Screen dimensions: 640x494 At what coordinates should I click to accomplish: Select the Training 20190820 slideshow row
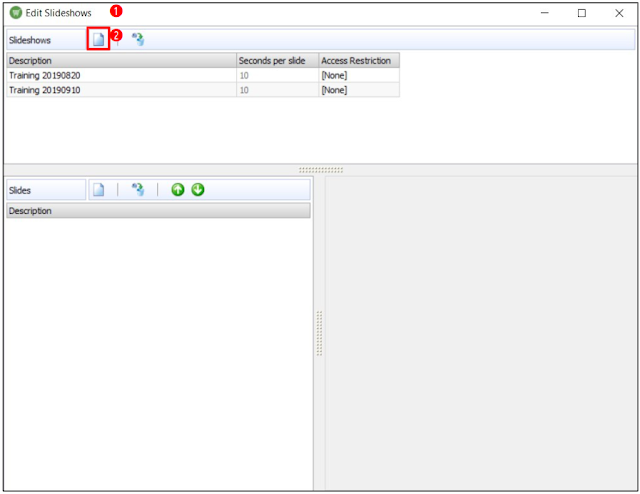point(203,75)
